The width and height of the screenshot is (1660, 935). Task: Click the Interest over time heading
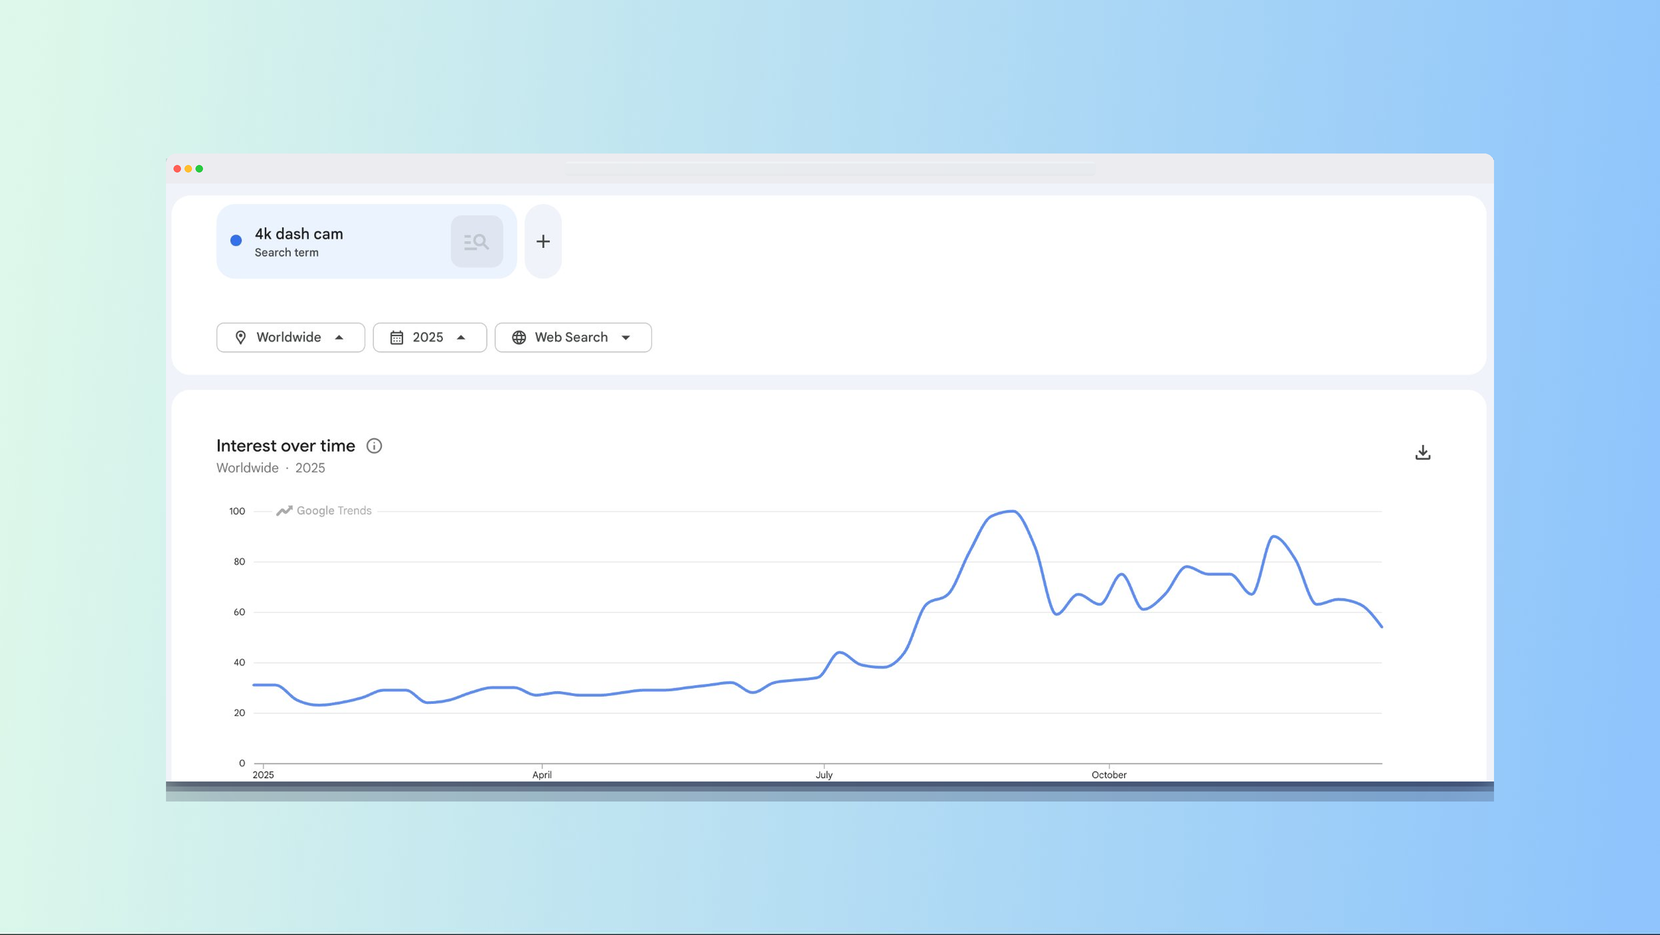(x=285, y=446)
